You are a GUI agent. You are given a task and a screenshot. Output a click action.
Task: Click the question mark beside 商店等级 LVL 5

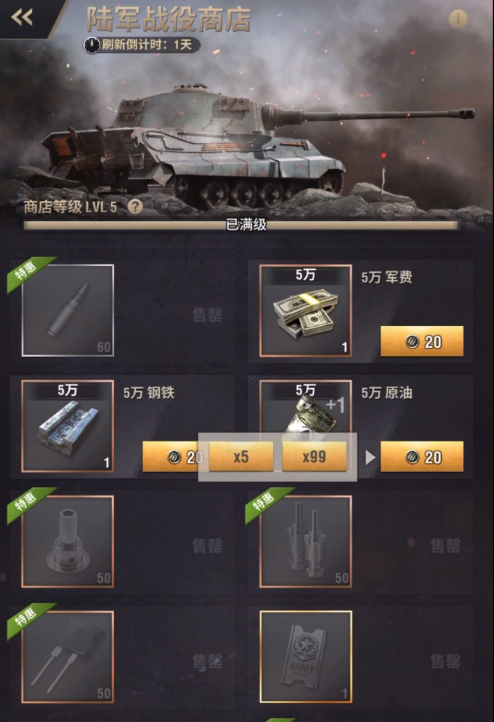135,207
